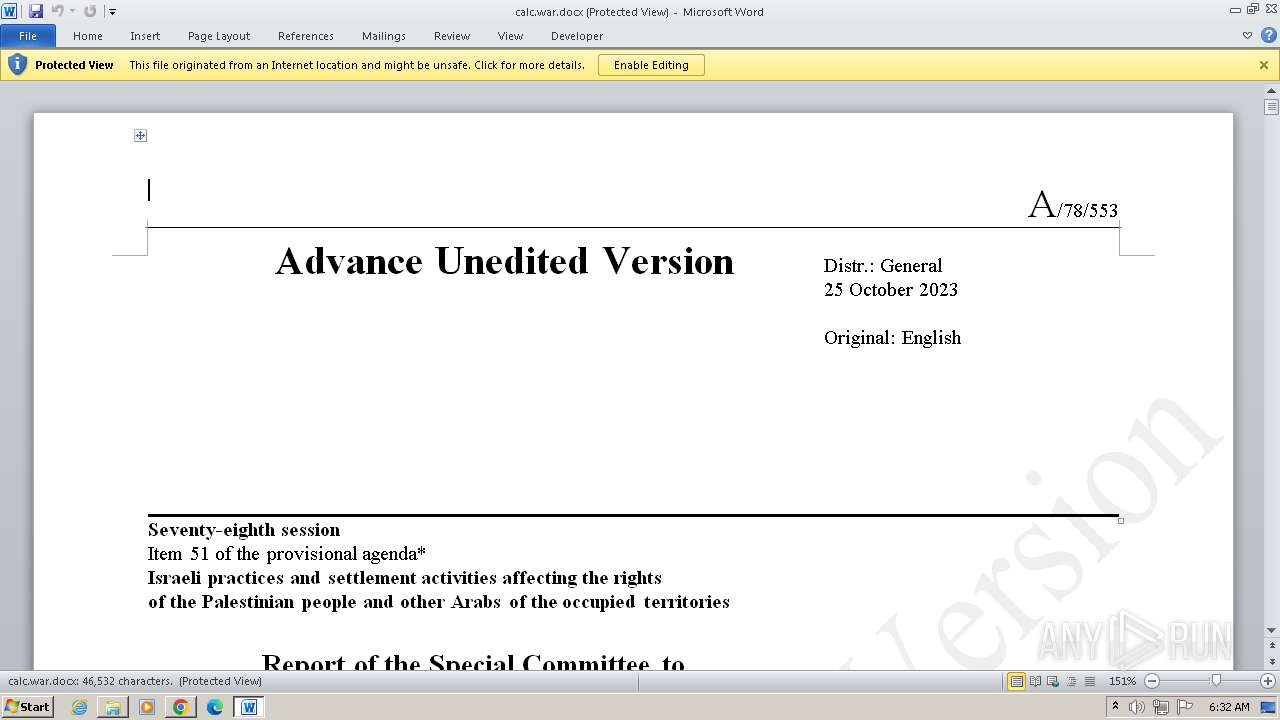Click the Previous Page double-arrow button
The height and width of the screenshot is (720, 1280).
1271,643
